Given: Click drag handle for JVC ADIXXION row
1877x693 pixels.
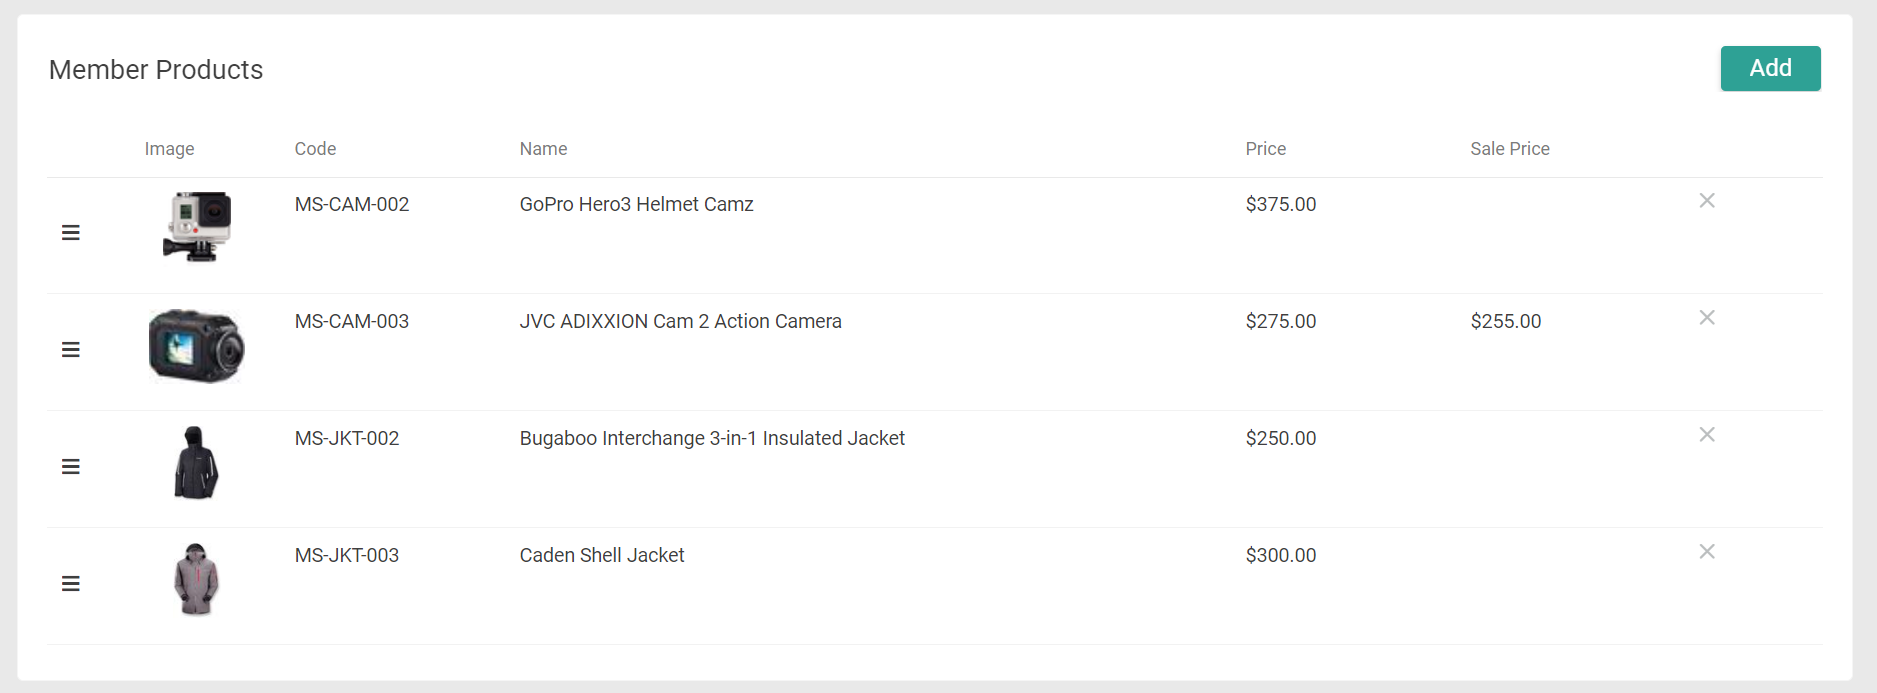Looking at the screenshot, I should [71, 350].
